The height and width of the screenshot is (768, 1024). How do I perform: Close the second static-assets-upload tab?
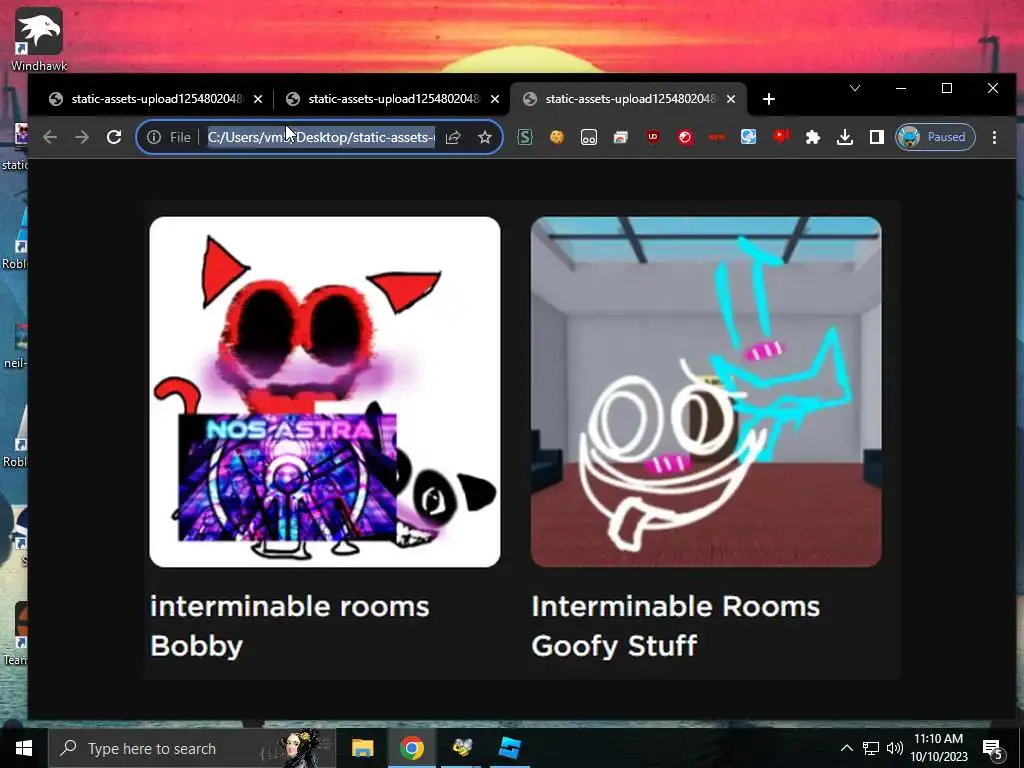(x=495, y=99)
